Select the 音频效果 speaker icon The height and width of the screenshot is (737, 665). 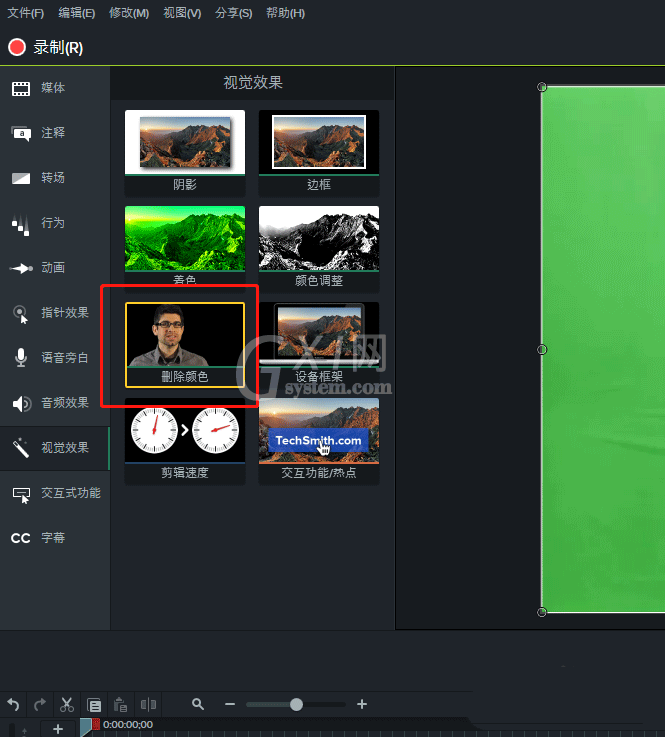pos(21,403)
